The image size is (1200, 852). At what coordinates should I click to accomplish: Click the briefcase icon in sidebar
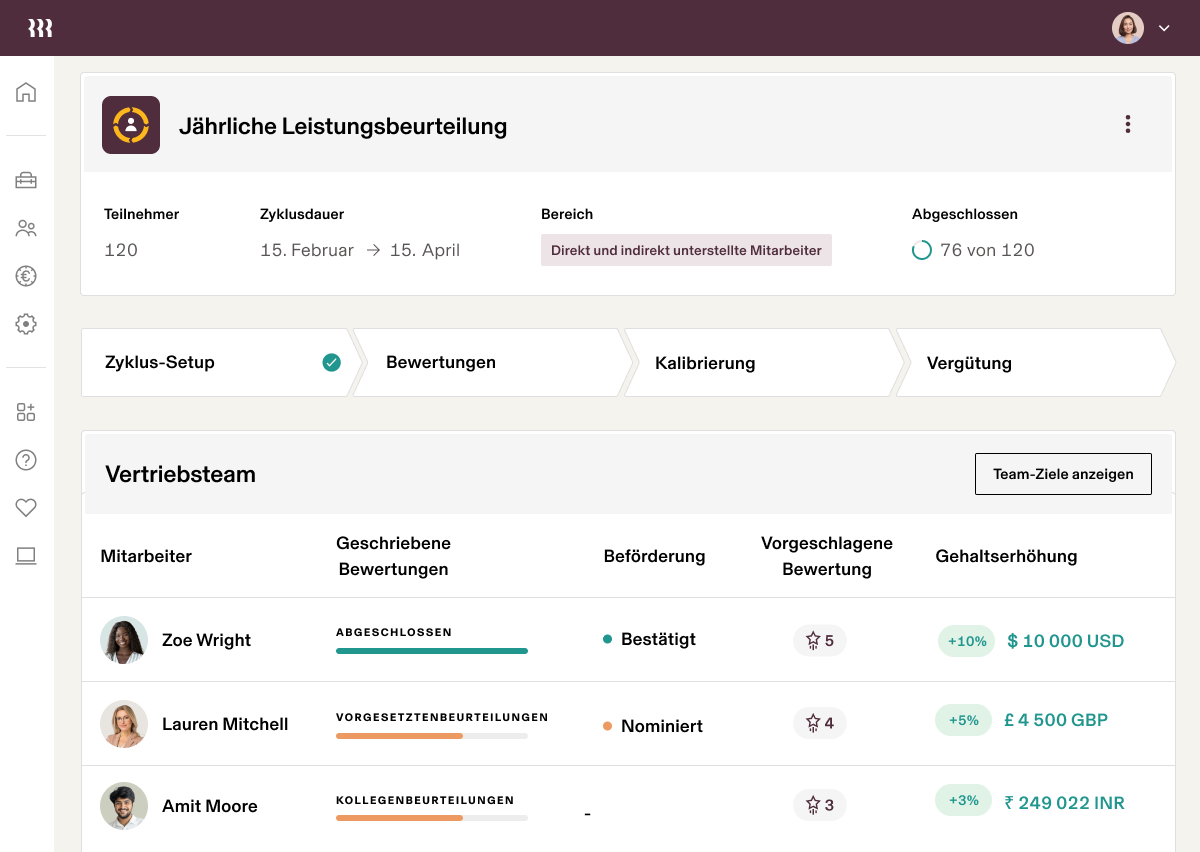[x=26, y=180]
